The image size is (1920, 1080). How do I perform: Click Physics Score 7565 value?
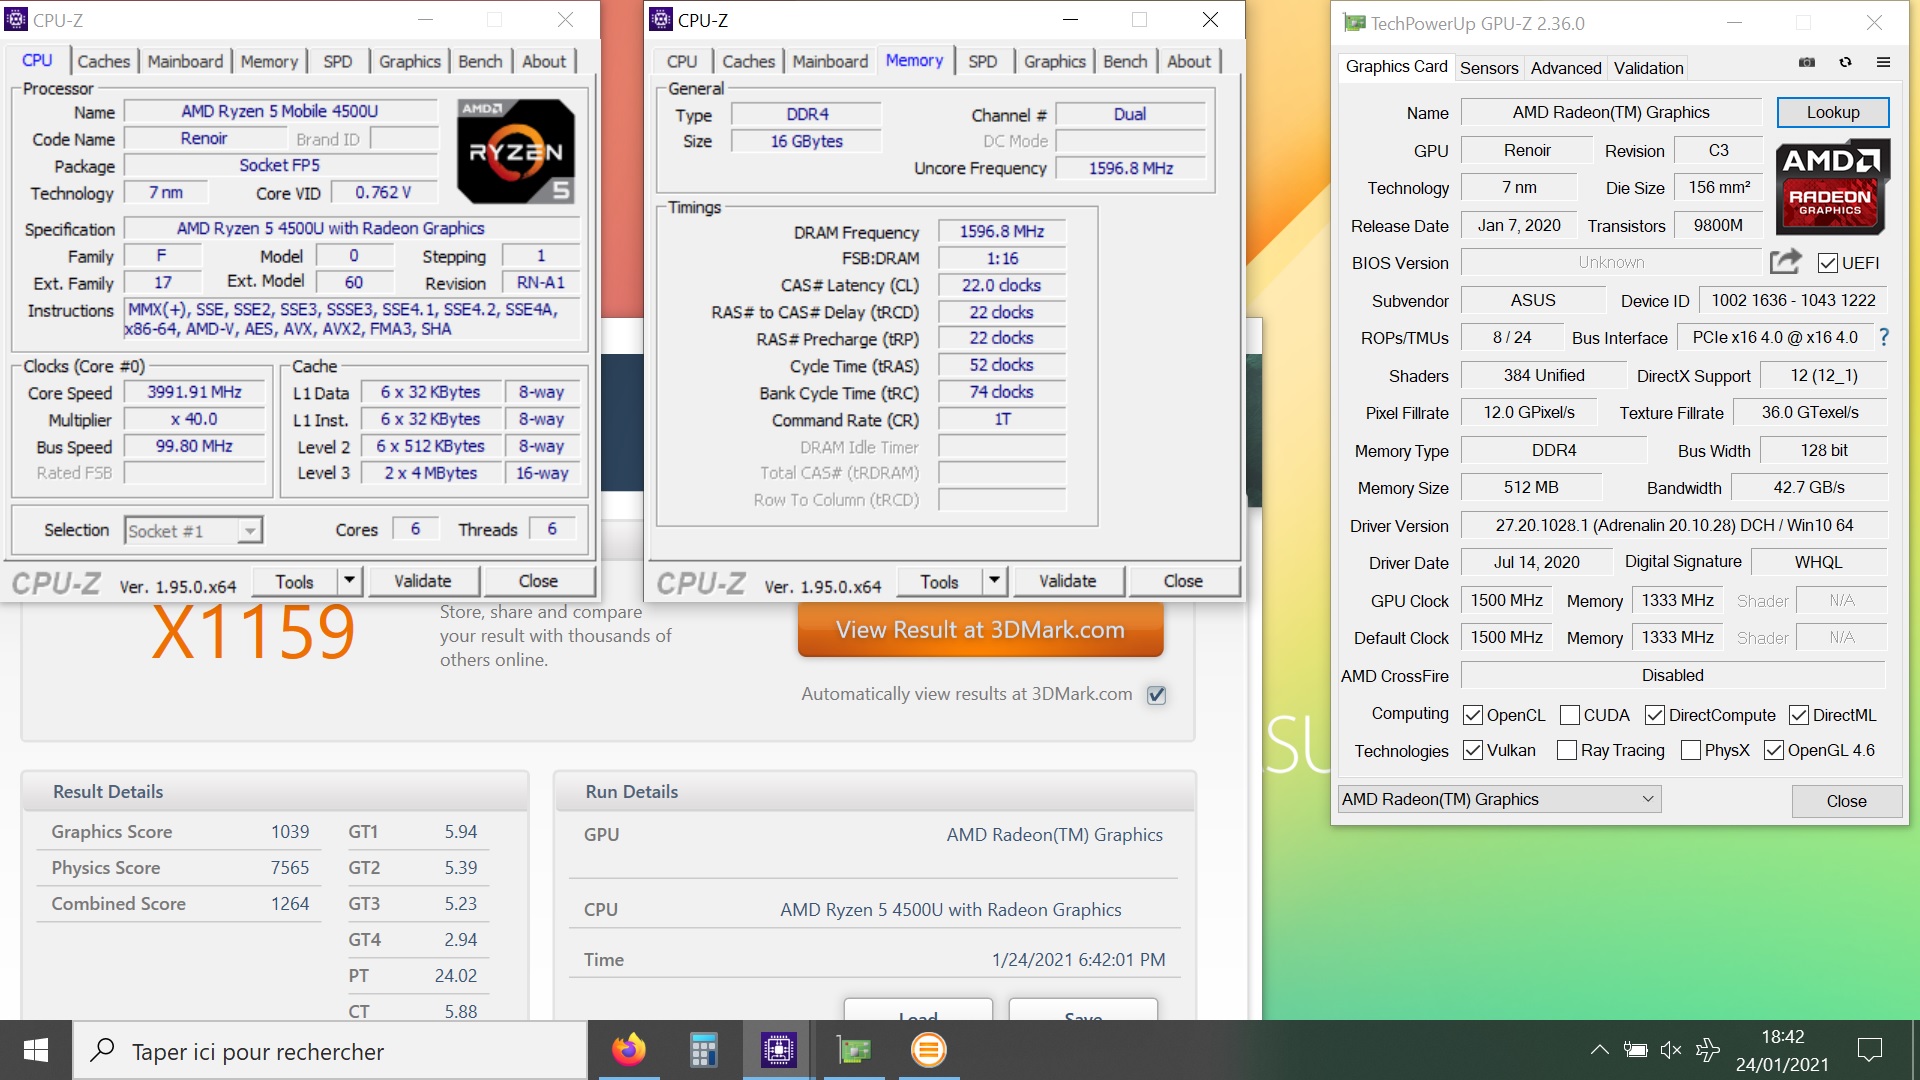click(x=290, y=868)
